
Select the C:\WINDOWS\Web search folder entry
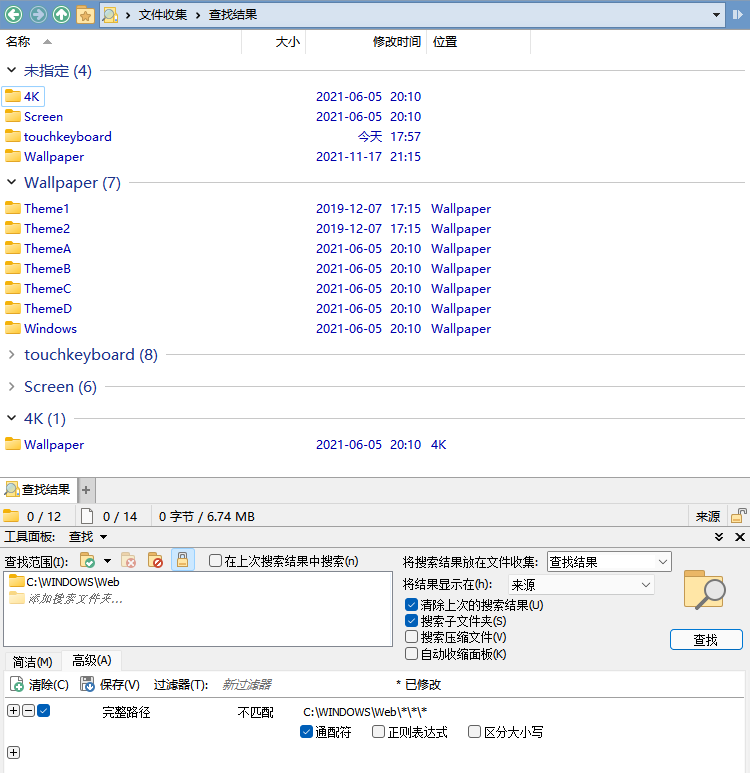click(64, 582)
